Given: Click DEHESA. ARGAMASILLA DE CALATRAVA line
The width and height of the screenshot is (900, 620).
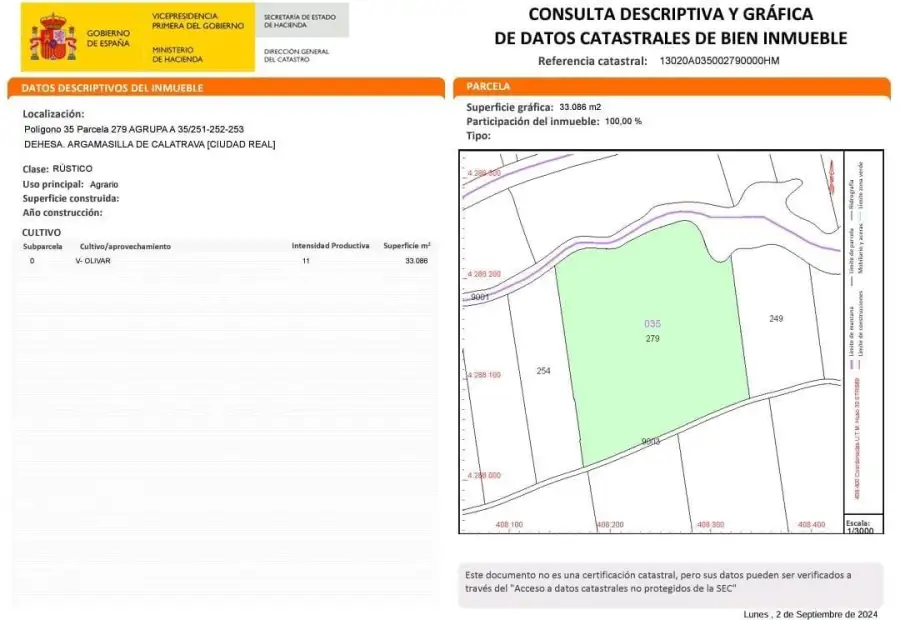Looking at the screenshot, I should pyautogui.click(x=150, y=144).
